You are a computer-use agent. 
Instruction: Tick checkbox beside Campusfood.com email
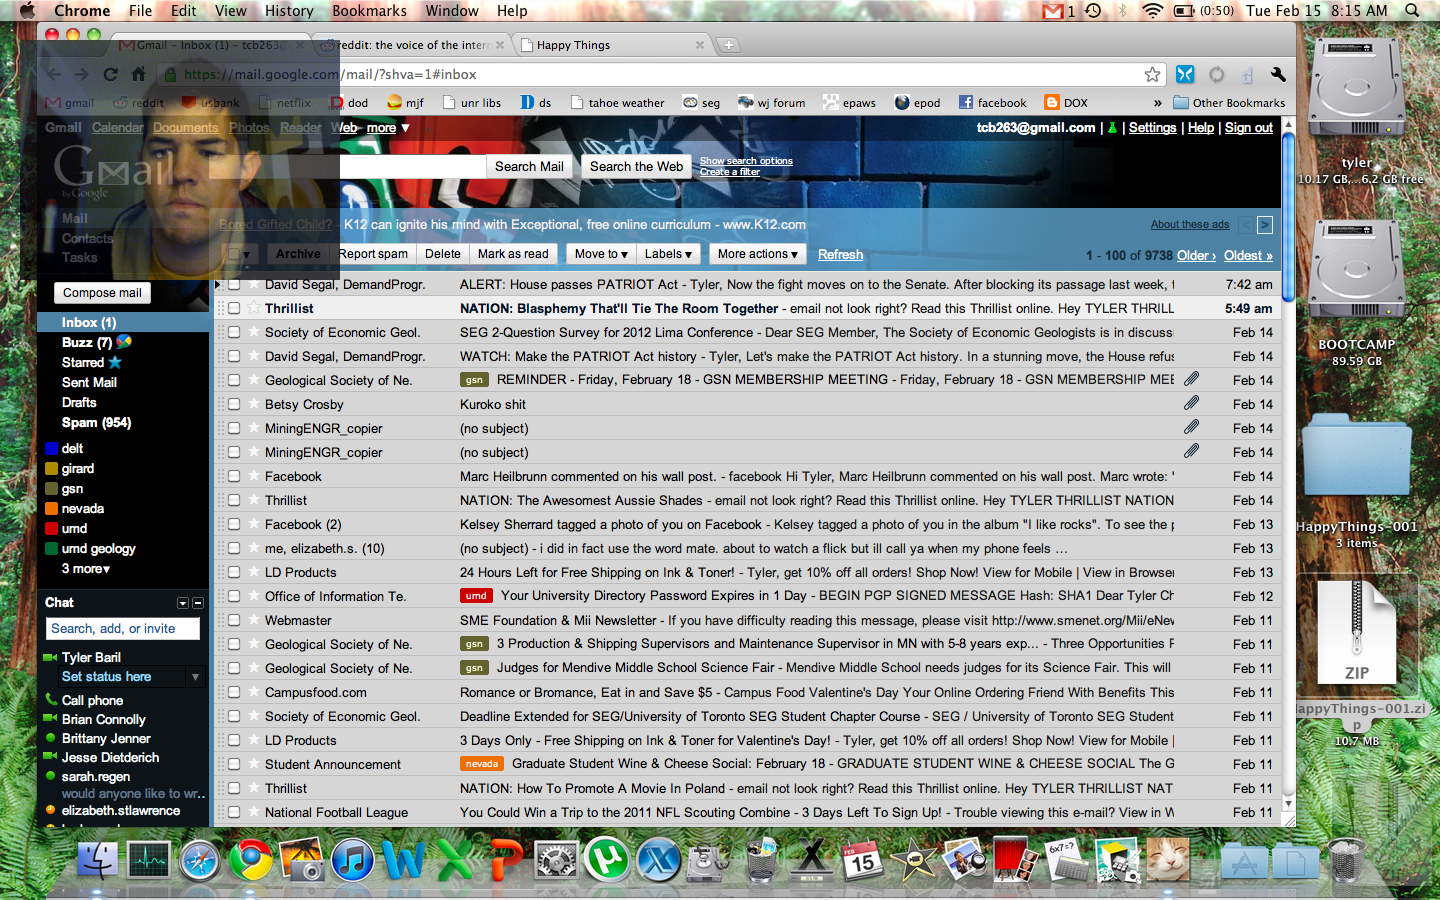234,692
